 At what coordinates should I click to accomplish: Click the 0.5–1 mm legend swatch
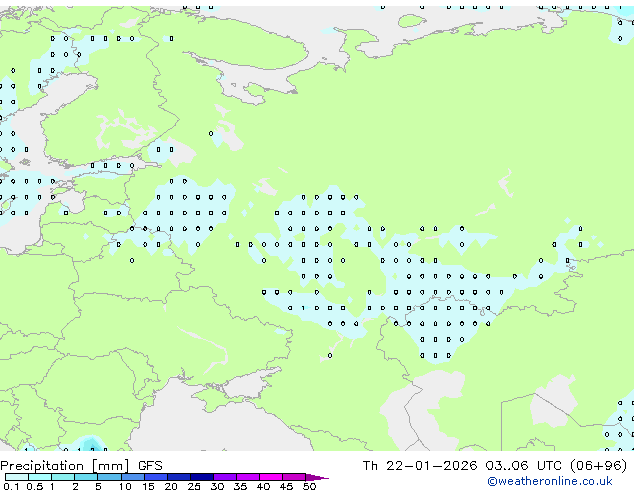(x=40, y=477)
